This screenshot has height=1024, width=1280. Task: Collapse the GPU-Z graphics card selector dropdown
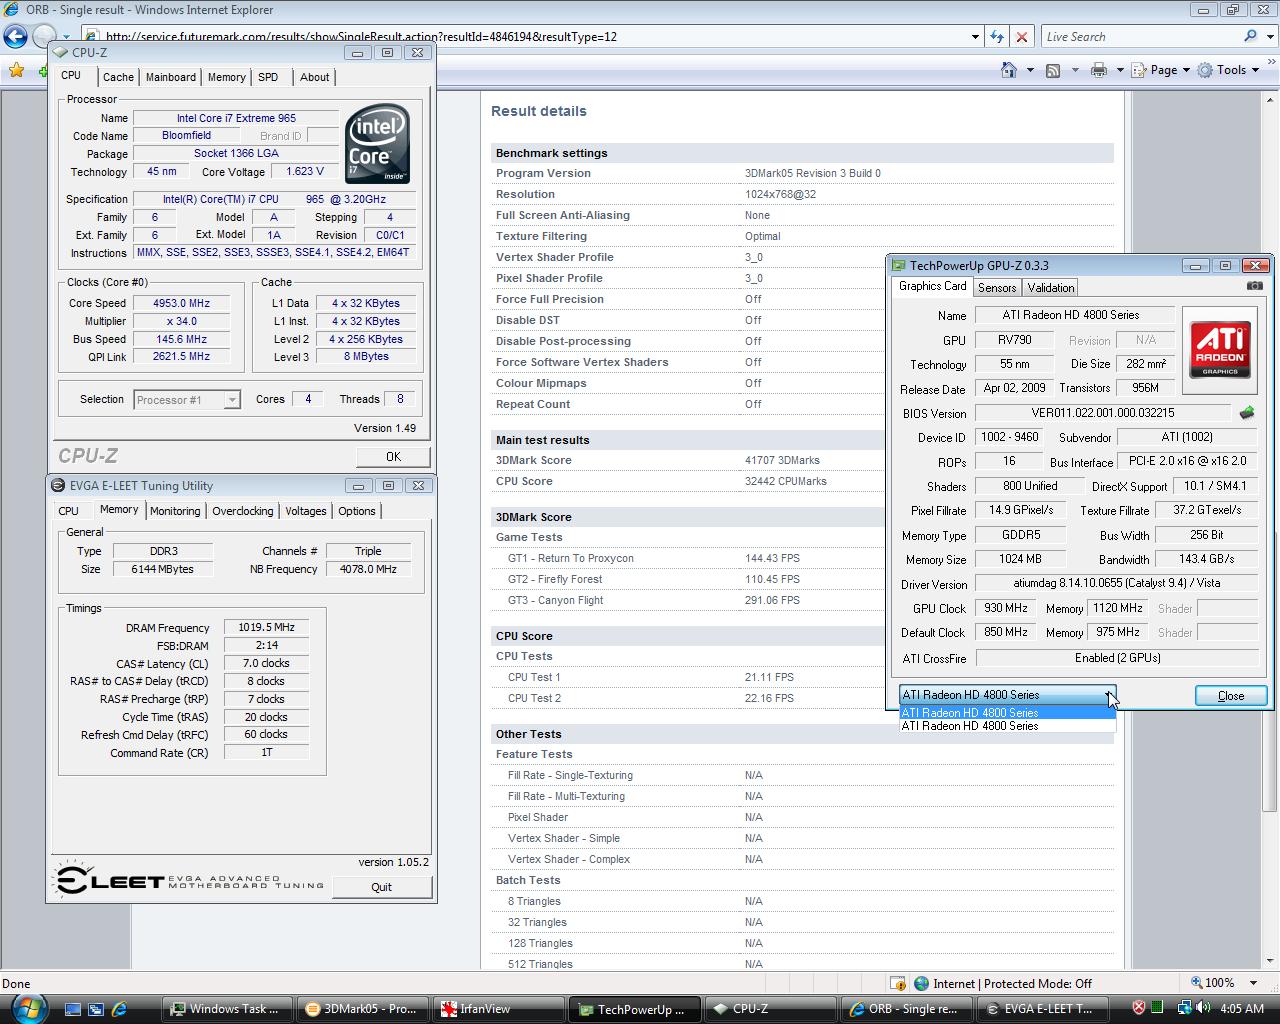pyautogui.click(x=1108, y=694)
